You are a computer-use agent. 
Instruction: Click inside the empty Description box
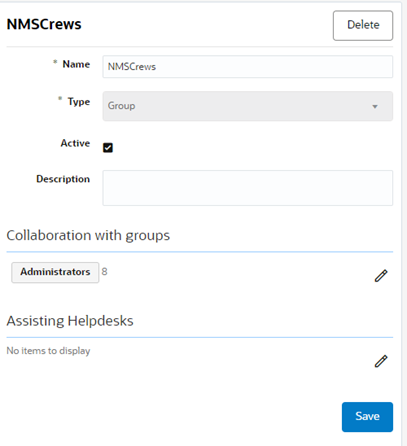(248, 188)
